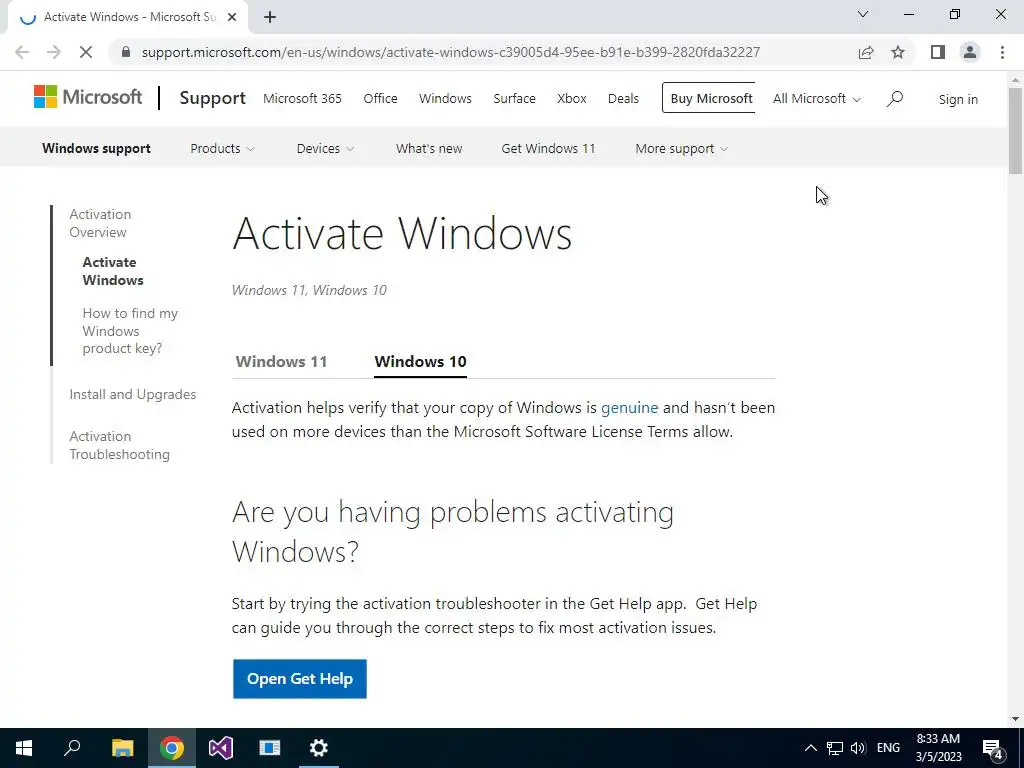Open Server Manager taskbar icon
Viewport: 1024px width, 768px height.
point(270,748)
